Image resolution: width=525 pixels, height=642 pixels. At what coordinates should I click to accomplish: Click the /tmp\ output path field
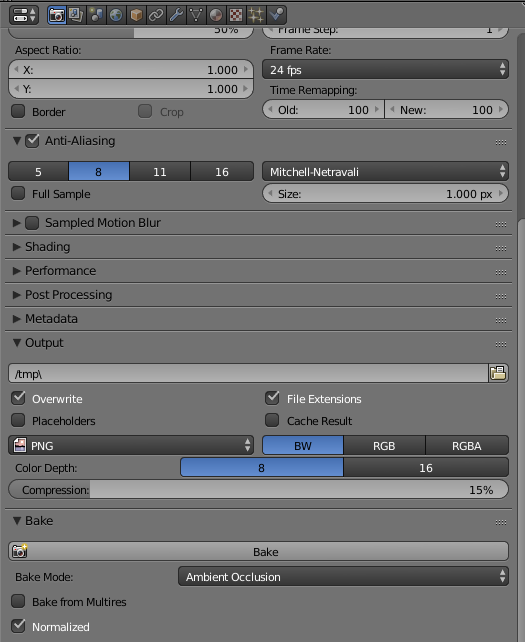point(248,373)
